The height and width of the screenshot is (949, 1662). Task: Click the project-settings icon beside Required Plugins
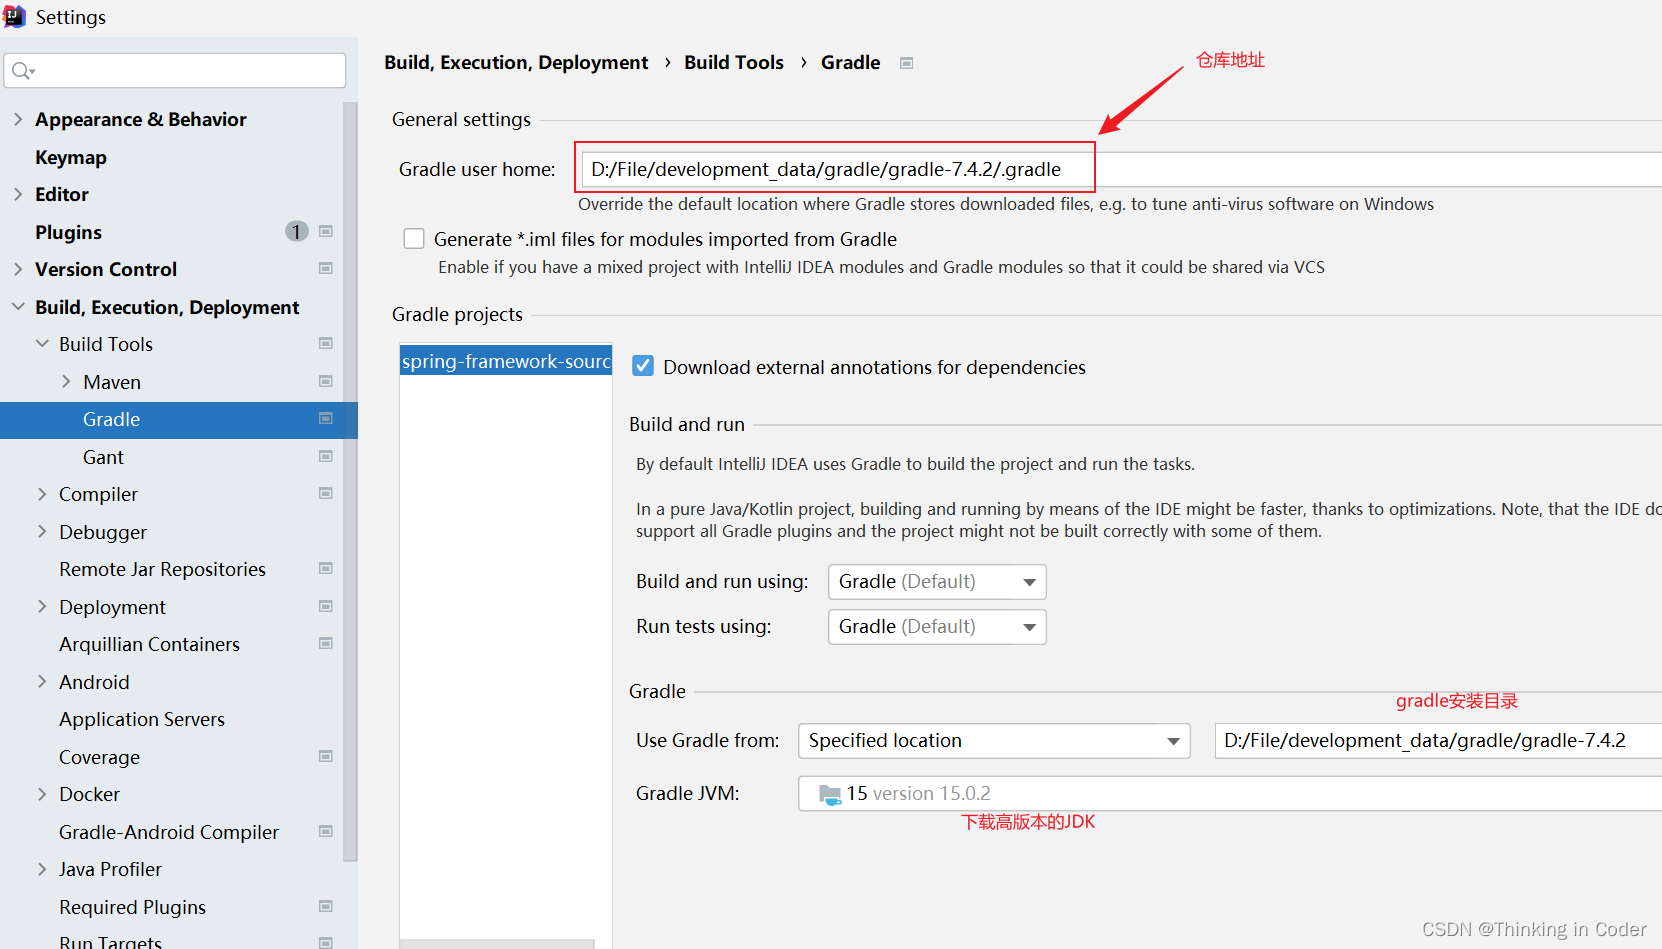[325, 906]
